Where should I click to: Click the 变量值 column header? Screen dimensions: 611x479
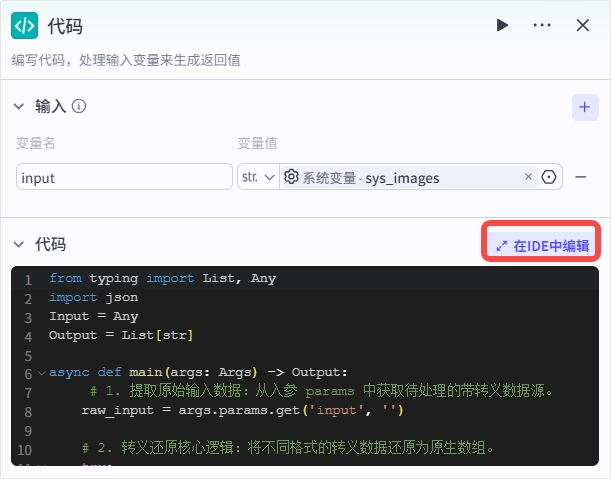pyautogui.click(x=258, y=143)
